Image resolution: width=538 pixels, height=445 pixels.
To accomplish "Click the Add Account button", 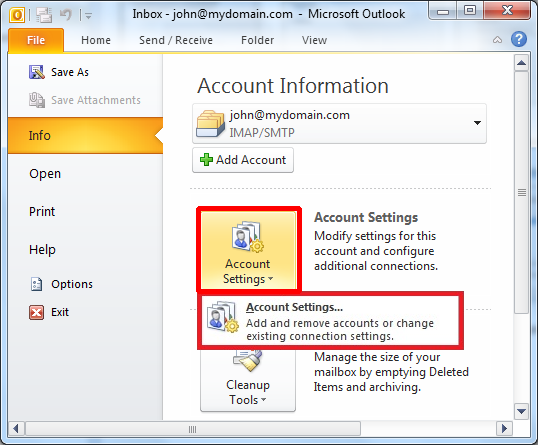I will point(243,160).
